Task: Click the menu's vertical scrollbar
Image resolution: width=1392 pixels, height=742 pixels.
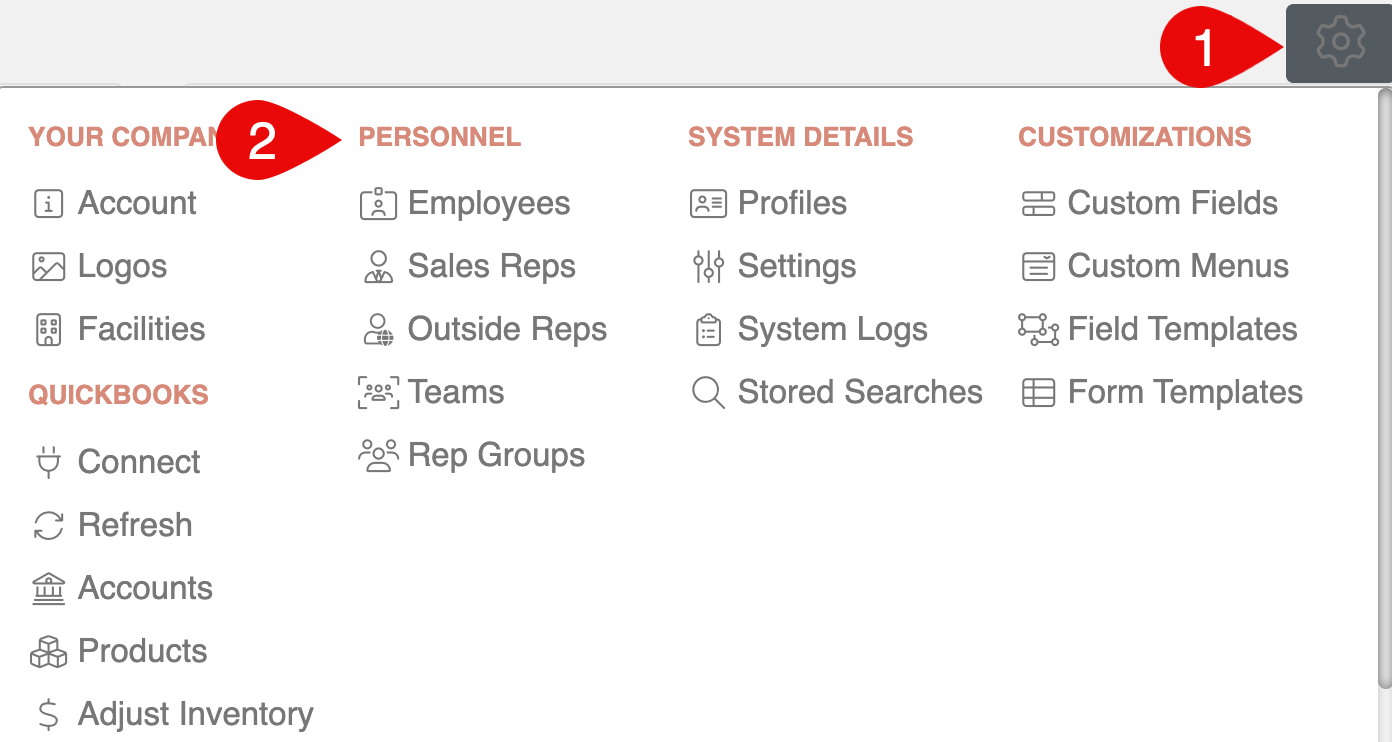Action: coord(1384,390)
